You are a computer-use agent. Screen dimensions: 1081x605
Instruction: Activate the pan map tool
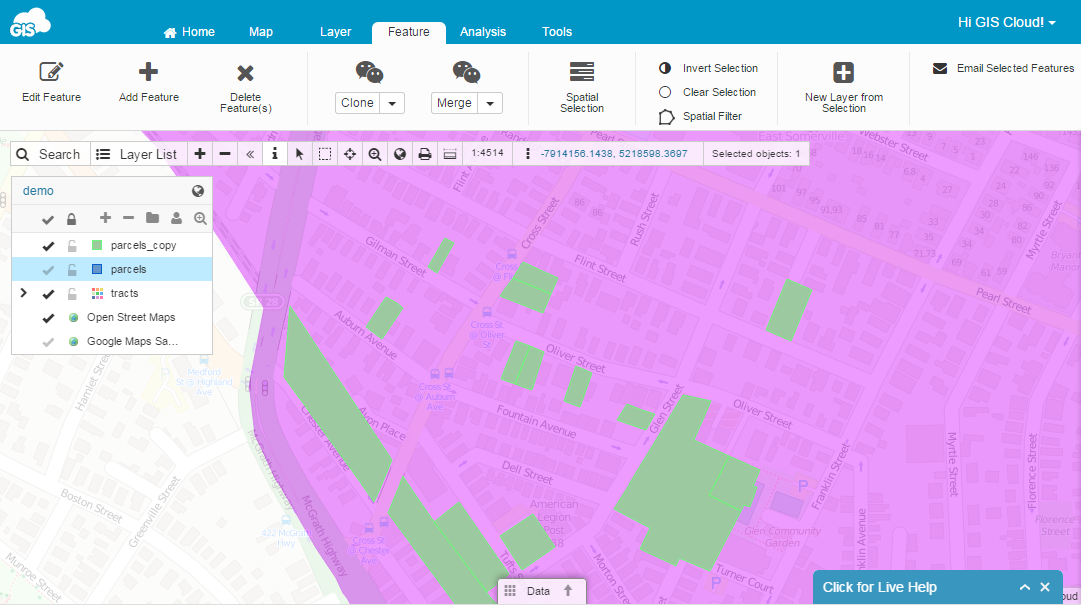pyautogui.click(x=350, y=154)
